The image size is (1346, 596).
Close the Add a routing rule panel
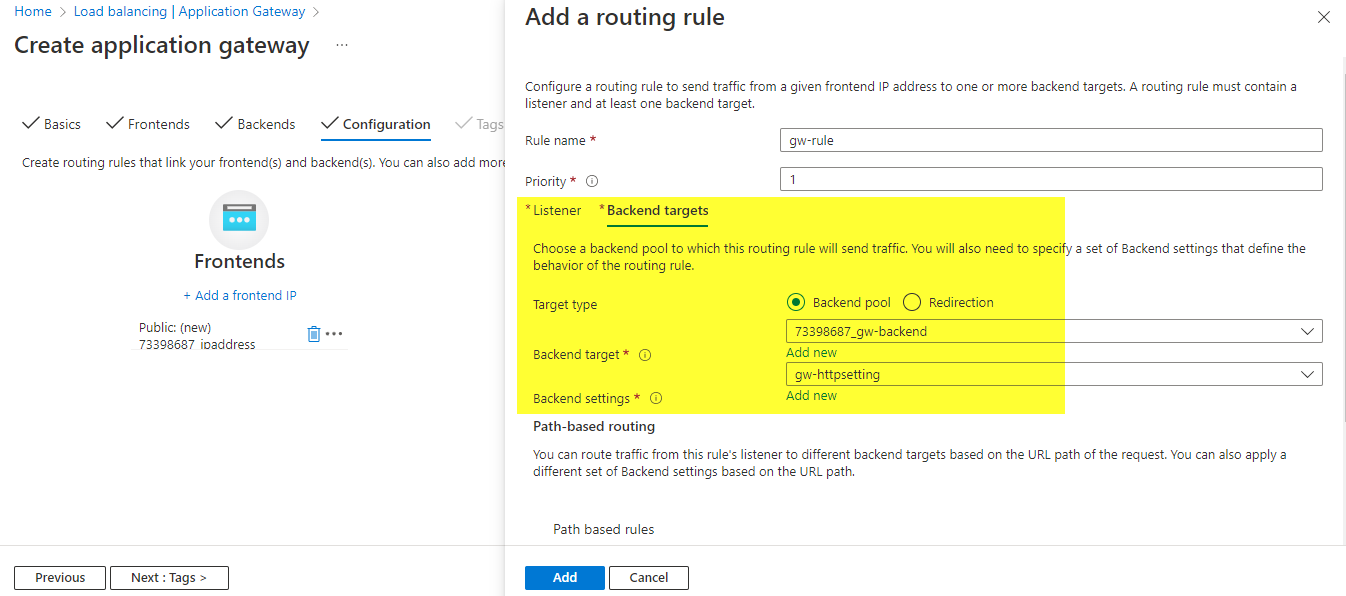click(1324, 17)
